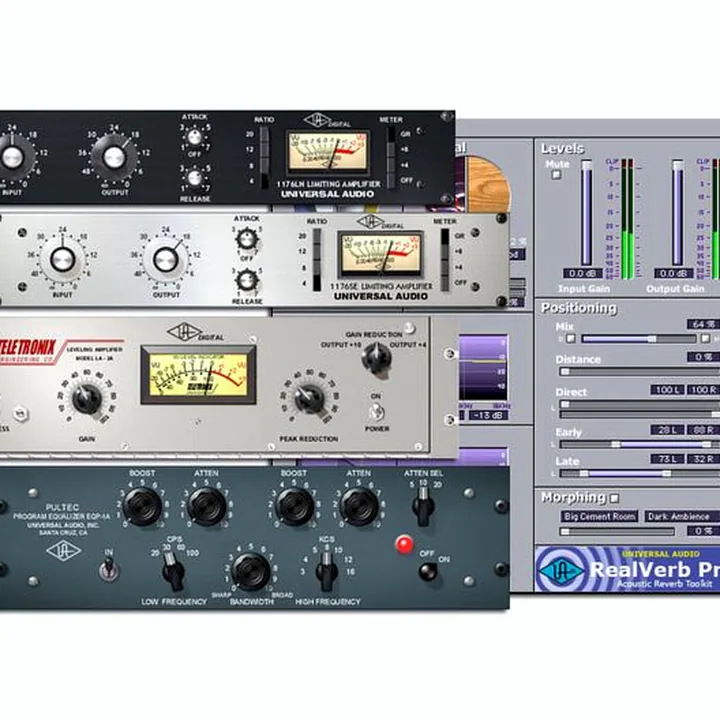The height and width of the screenshot is (720, 720).
Task: Open the Big Cement Room preset dropdown
Action: coord(600,517)
